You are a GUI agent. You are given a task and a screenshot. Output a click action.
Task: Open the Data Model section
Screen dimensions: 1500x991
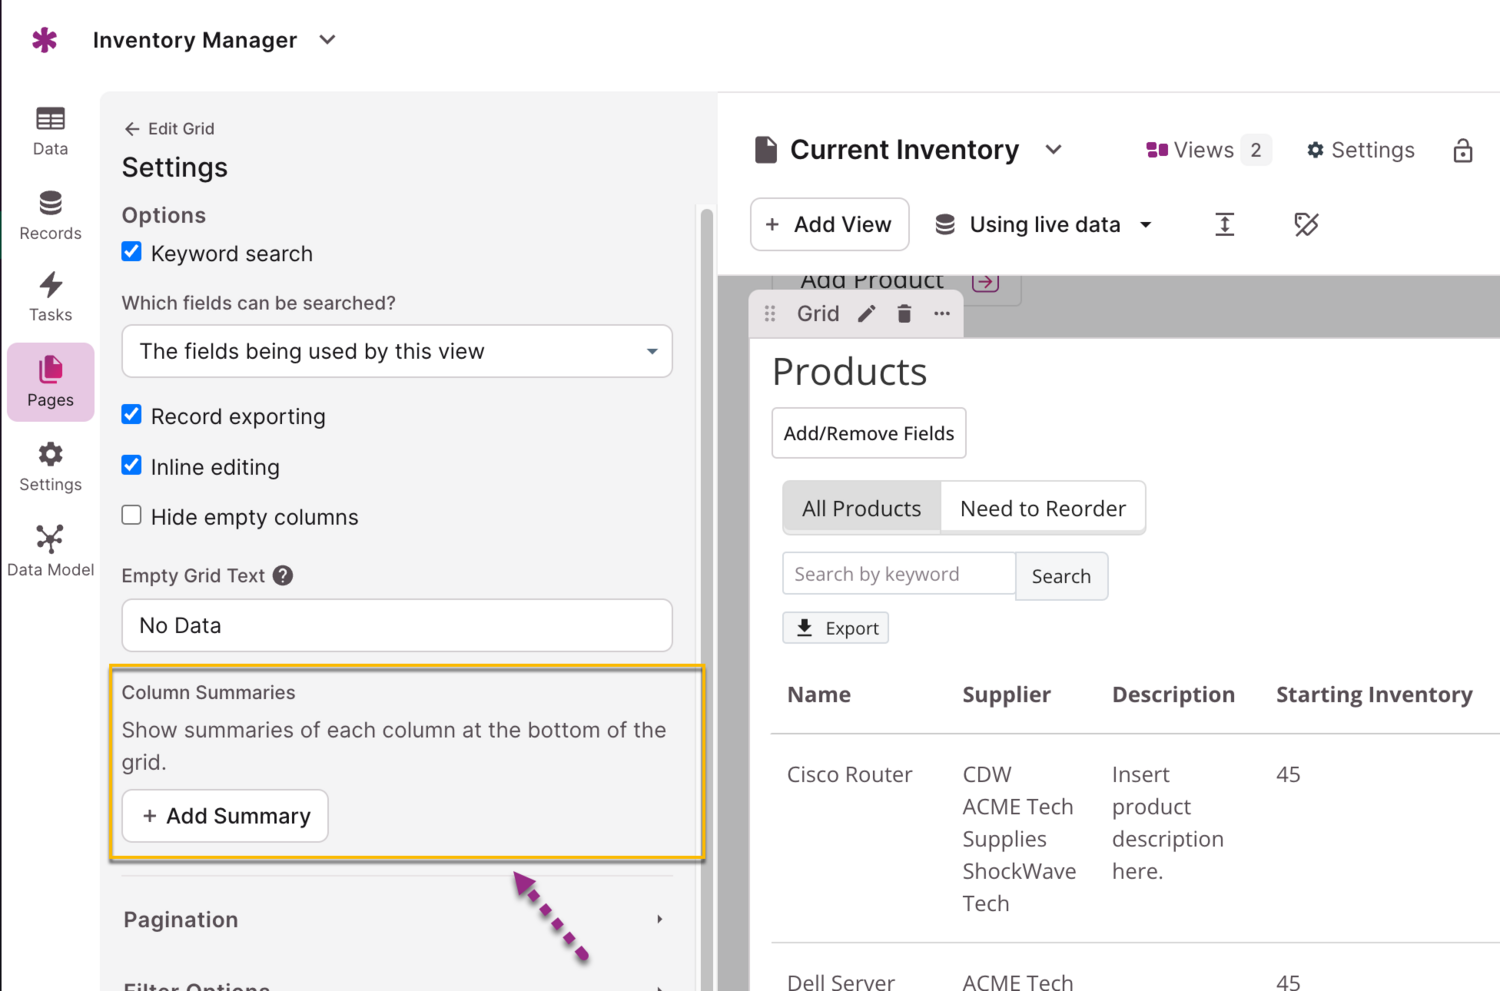pyautogui.click(x=50, y=551)
